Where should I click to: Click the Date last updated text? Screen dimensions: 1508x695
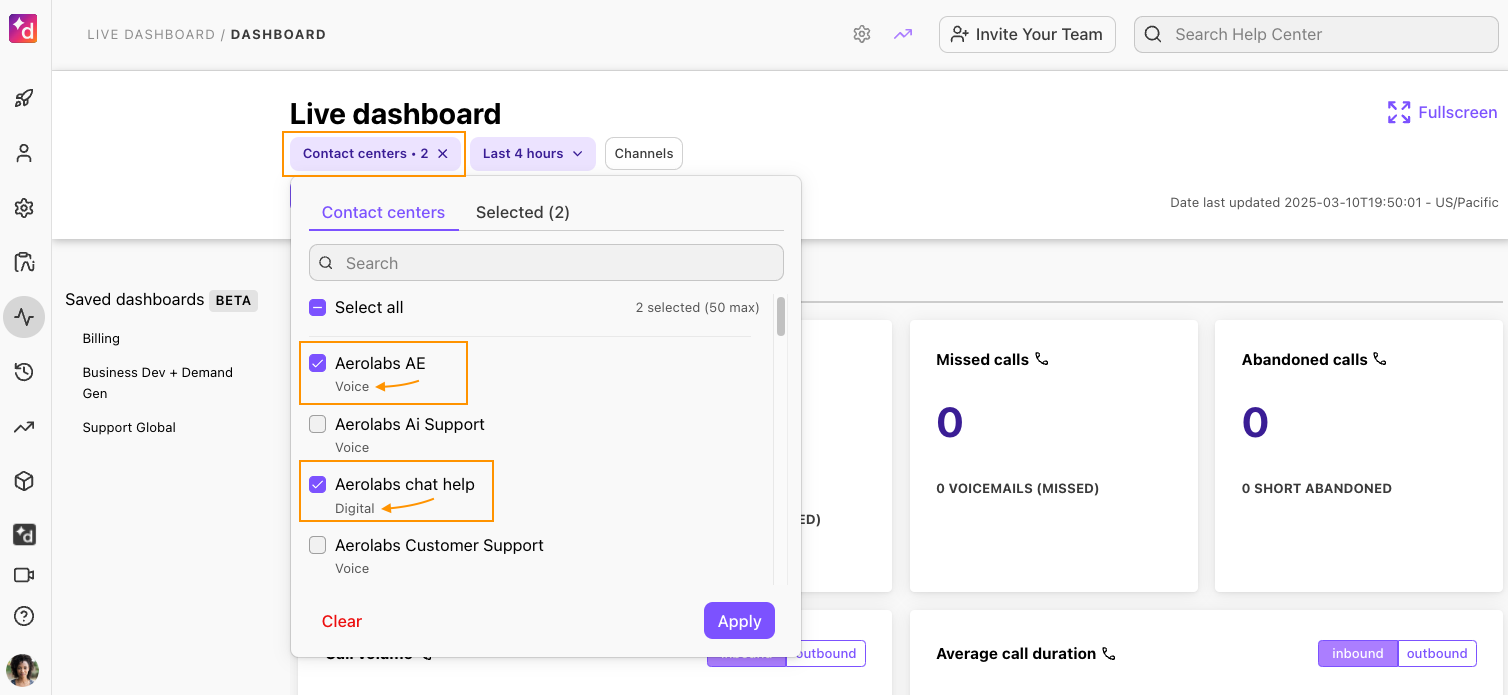(1334, 203)
